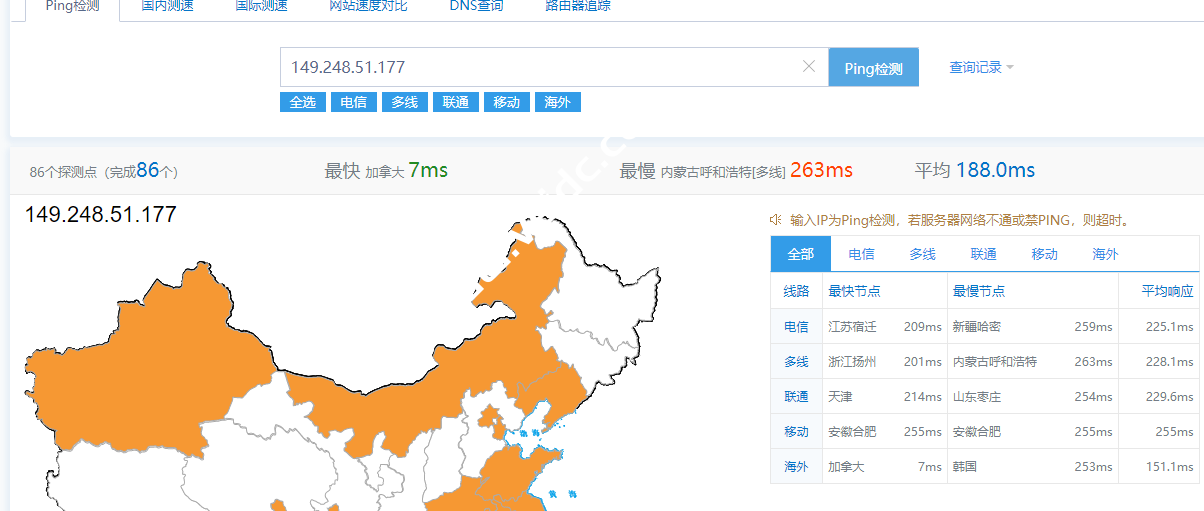This screenshot has width=1204, height=511.
Task: Click the 平均 188.0ms summary
Action: pos(975,171)
